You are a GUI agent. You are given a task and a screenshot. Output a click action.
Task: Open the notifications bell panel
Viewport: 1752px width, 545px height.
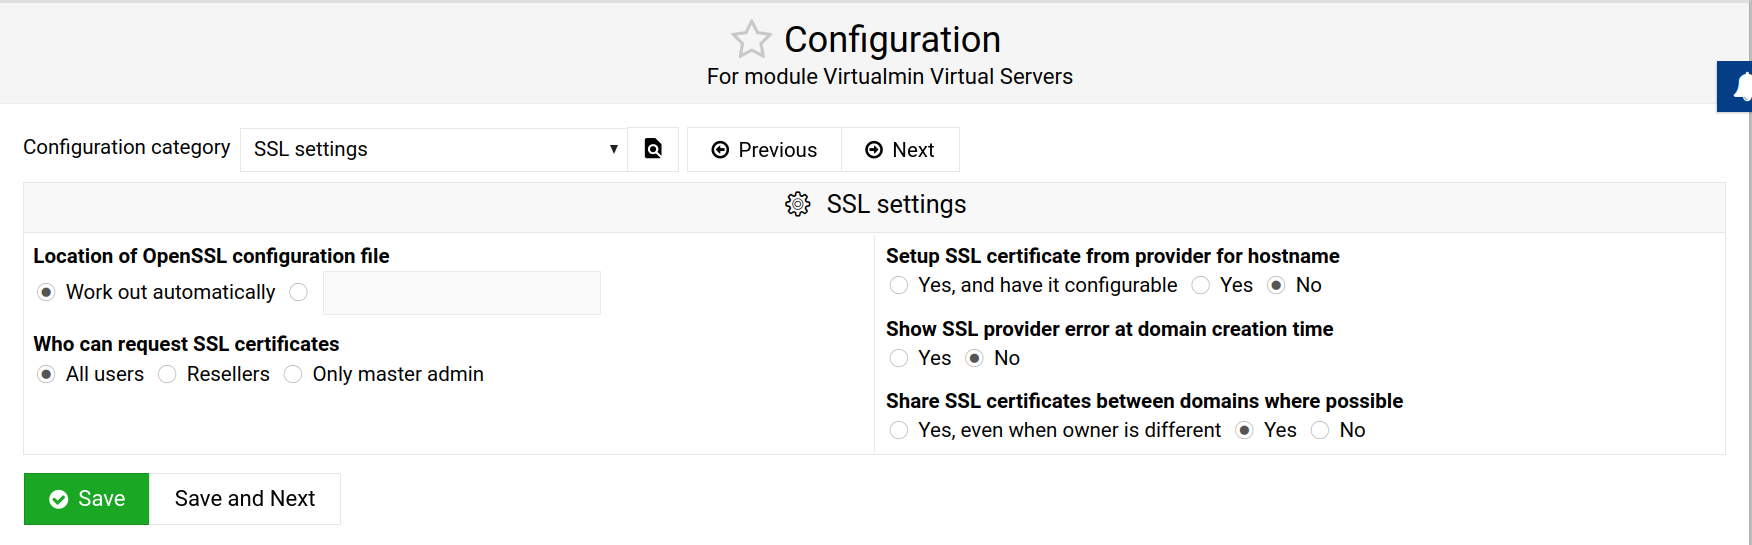pyautogui.click(x=1740, y=87)
